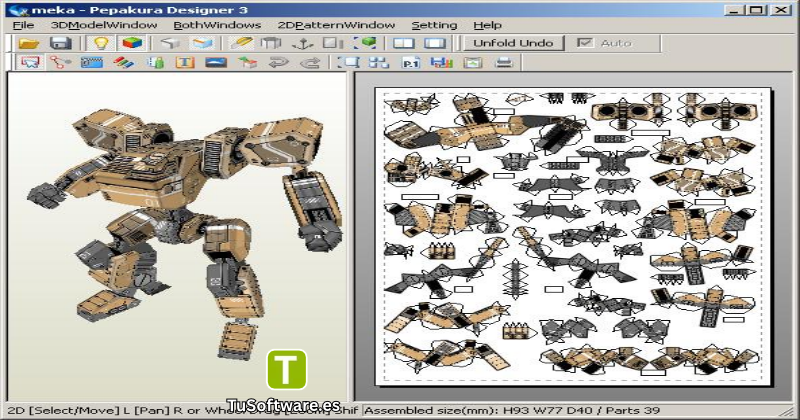The width and height of the screenshot is (800, 420).
Task: Toggle the colored cube texture icon
Action: coord(132,43)
